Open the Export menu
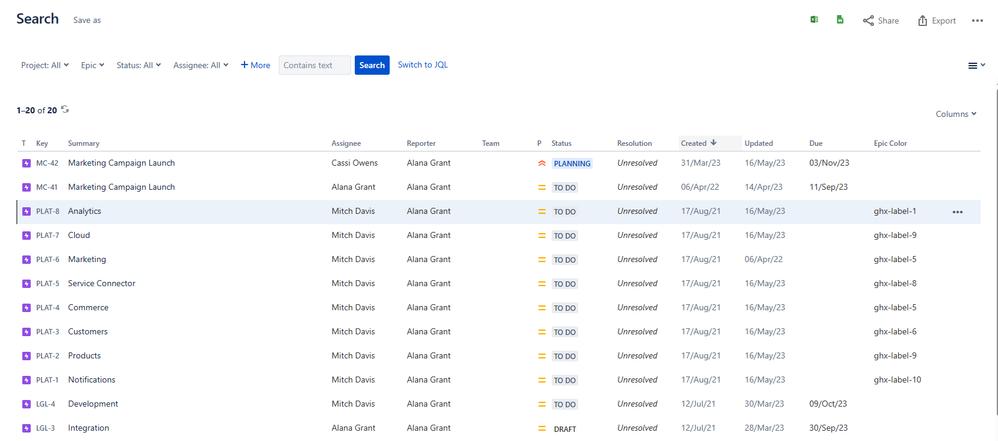The width and height of the screenshot is (998, 441). coord(936,20)
